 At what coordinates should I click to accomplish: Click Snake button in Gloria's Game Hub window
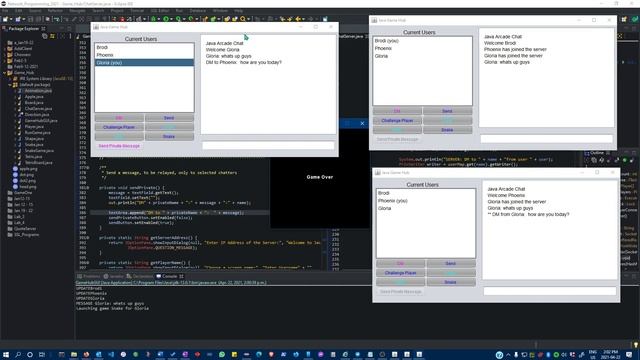pos(169,137)
